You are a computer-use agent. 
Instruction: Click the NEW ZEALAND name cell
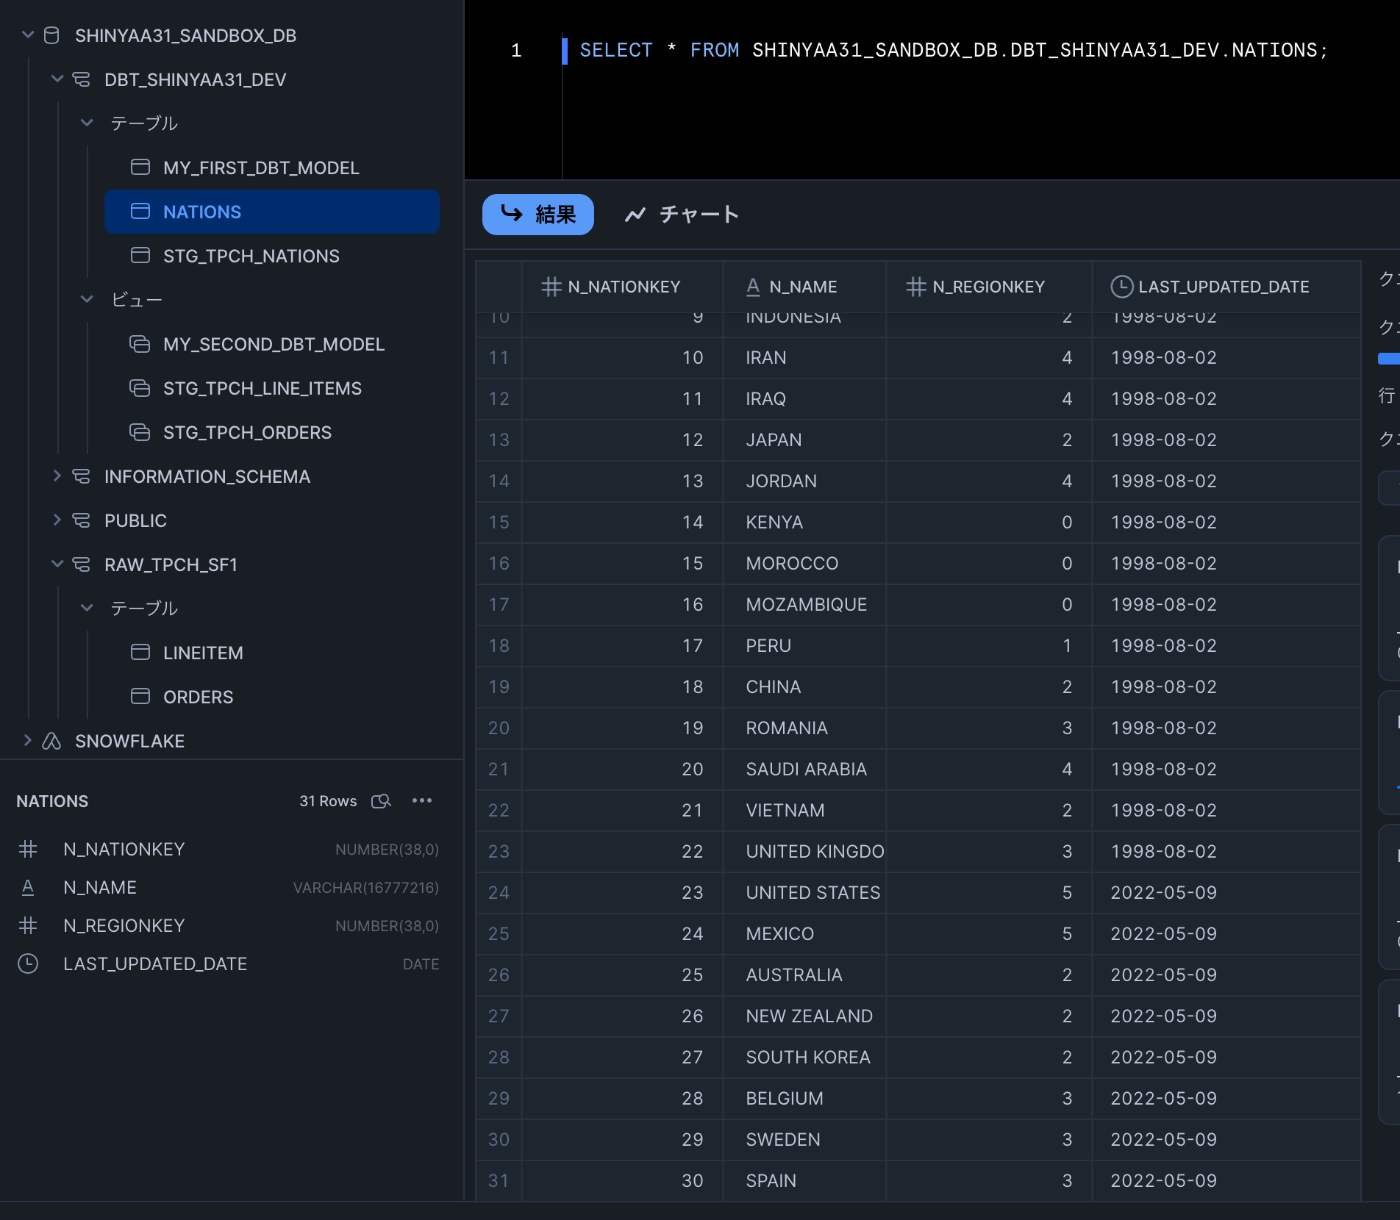(x=804, y=1016)
